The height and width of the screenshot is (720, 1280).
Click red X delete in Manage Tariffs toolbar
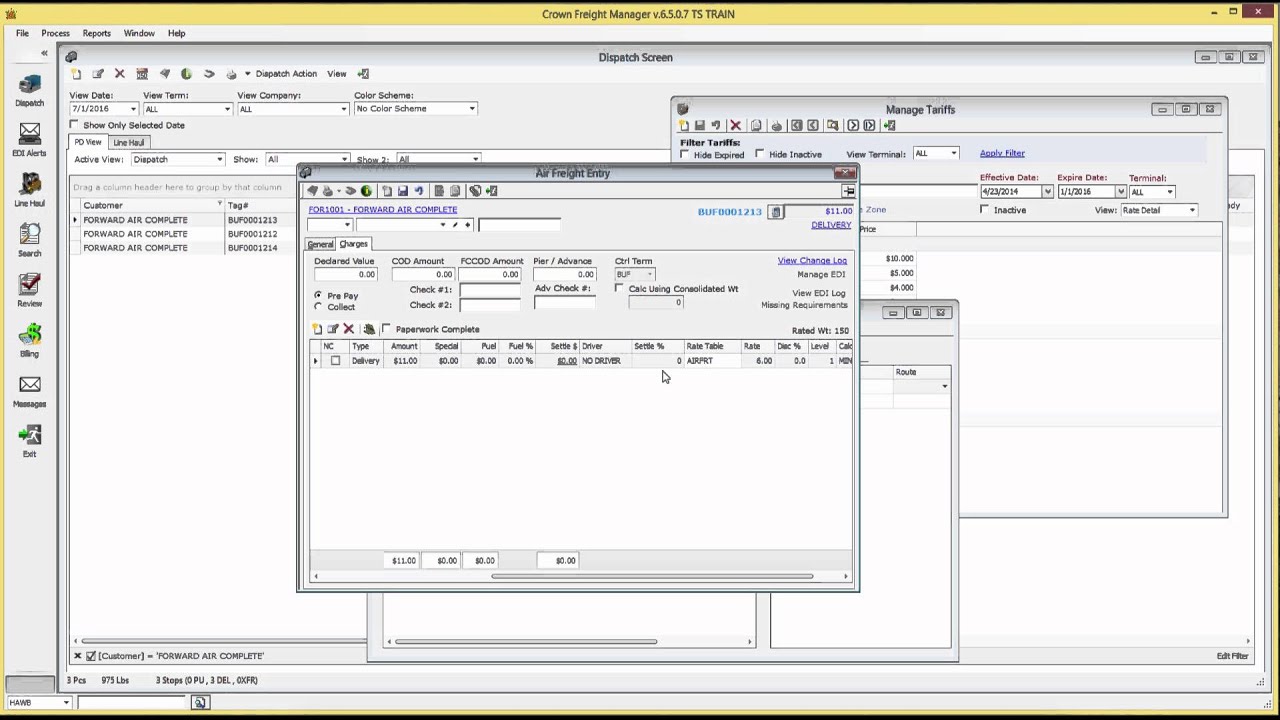[735, 126]
